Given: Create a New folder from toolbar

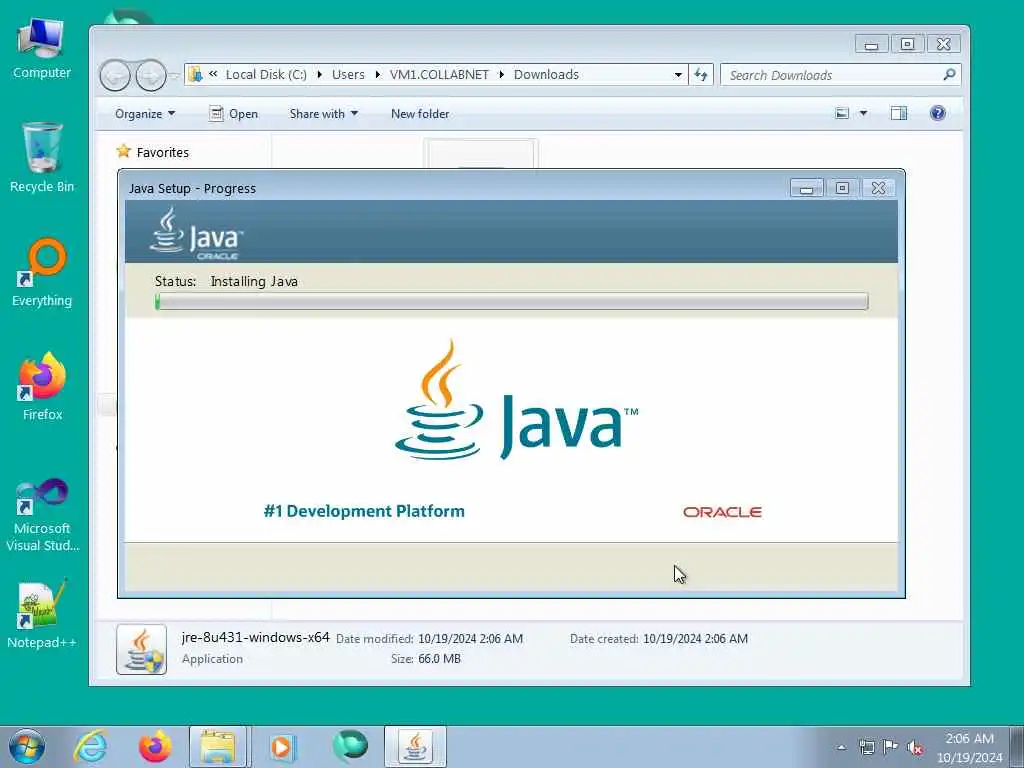Looking at the screenshot, I should click(420, 114).
